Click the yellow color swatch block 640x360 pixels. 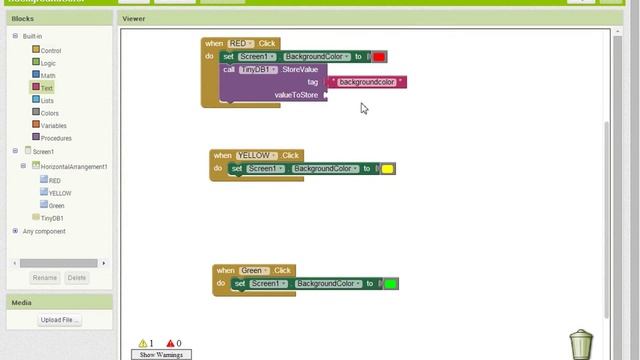click(387, 169)
